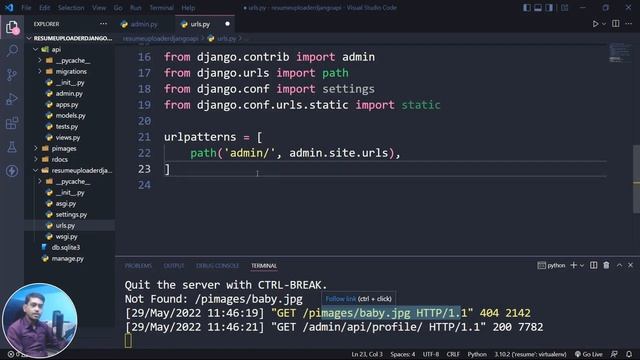Viewport: 640px width, 360px height.
Task: Switch to Problems panel tab
Action: [138, 266]
